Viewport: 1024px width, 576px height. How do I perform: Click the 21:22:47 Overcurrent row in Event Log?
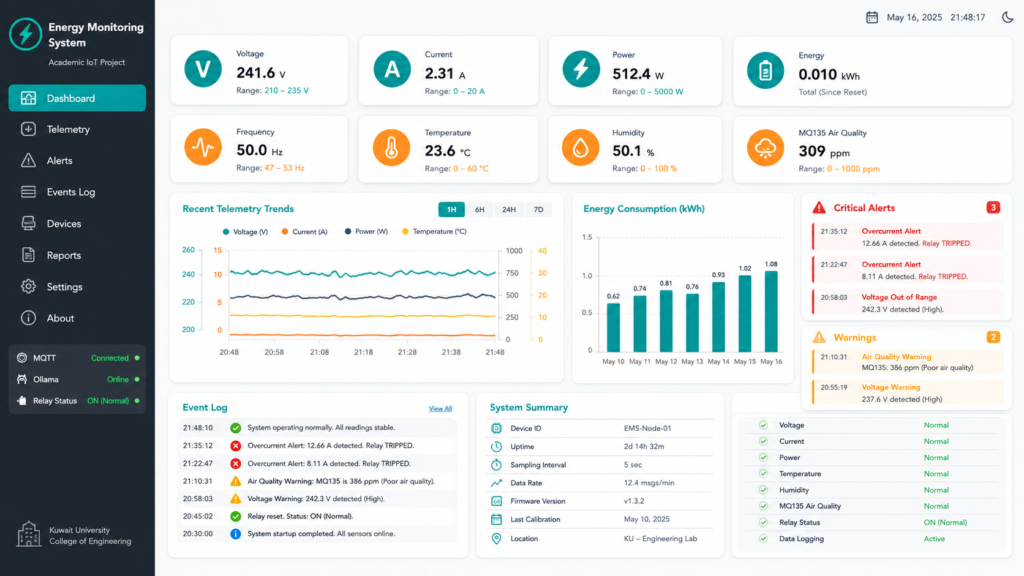pyautogui.click(x=318, y=464)
